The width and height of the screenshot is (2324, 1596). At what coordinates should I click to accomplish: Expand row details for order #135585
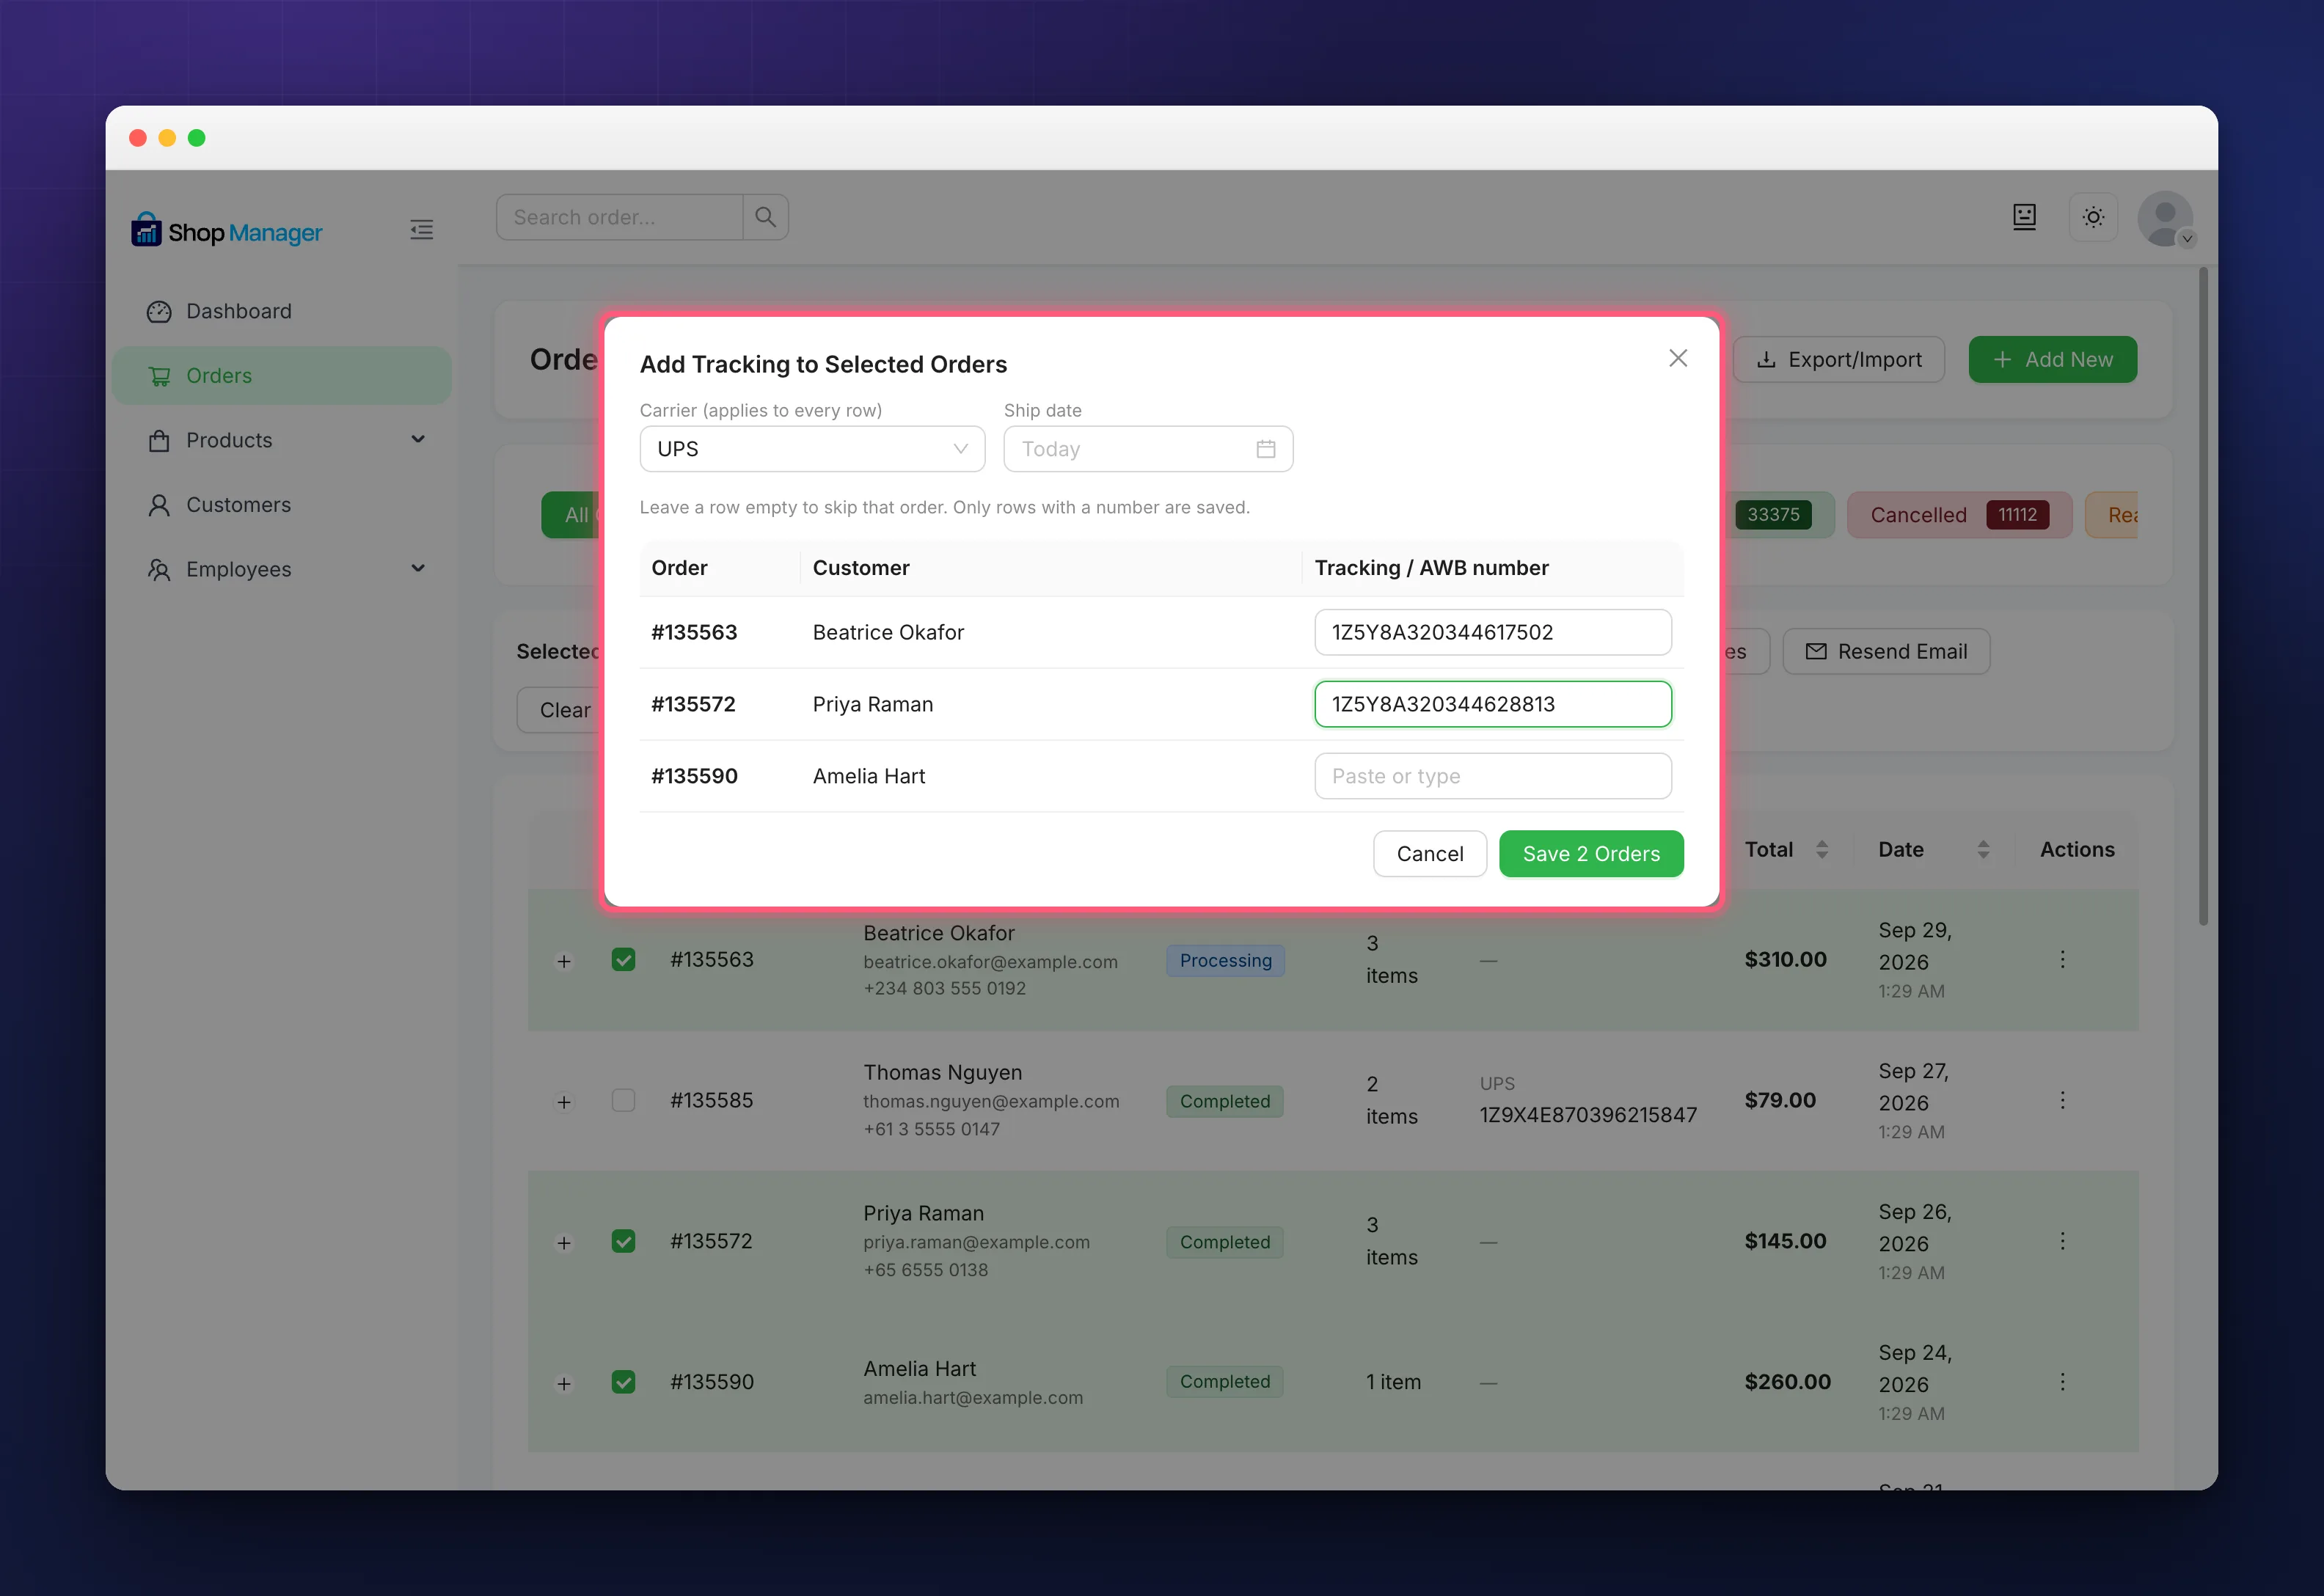point(564,1102)
